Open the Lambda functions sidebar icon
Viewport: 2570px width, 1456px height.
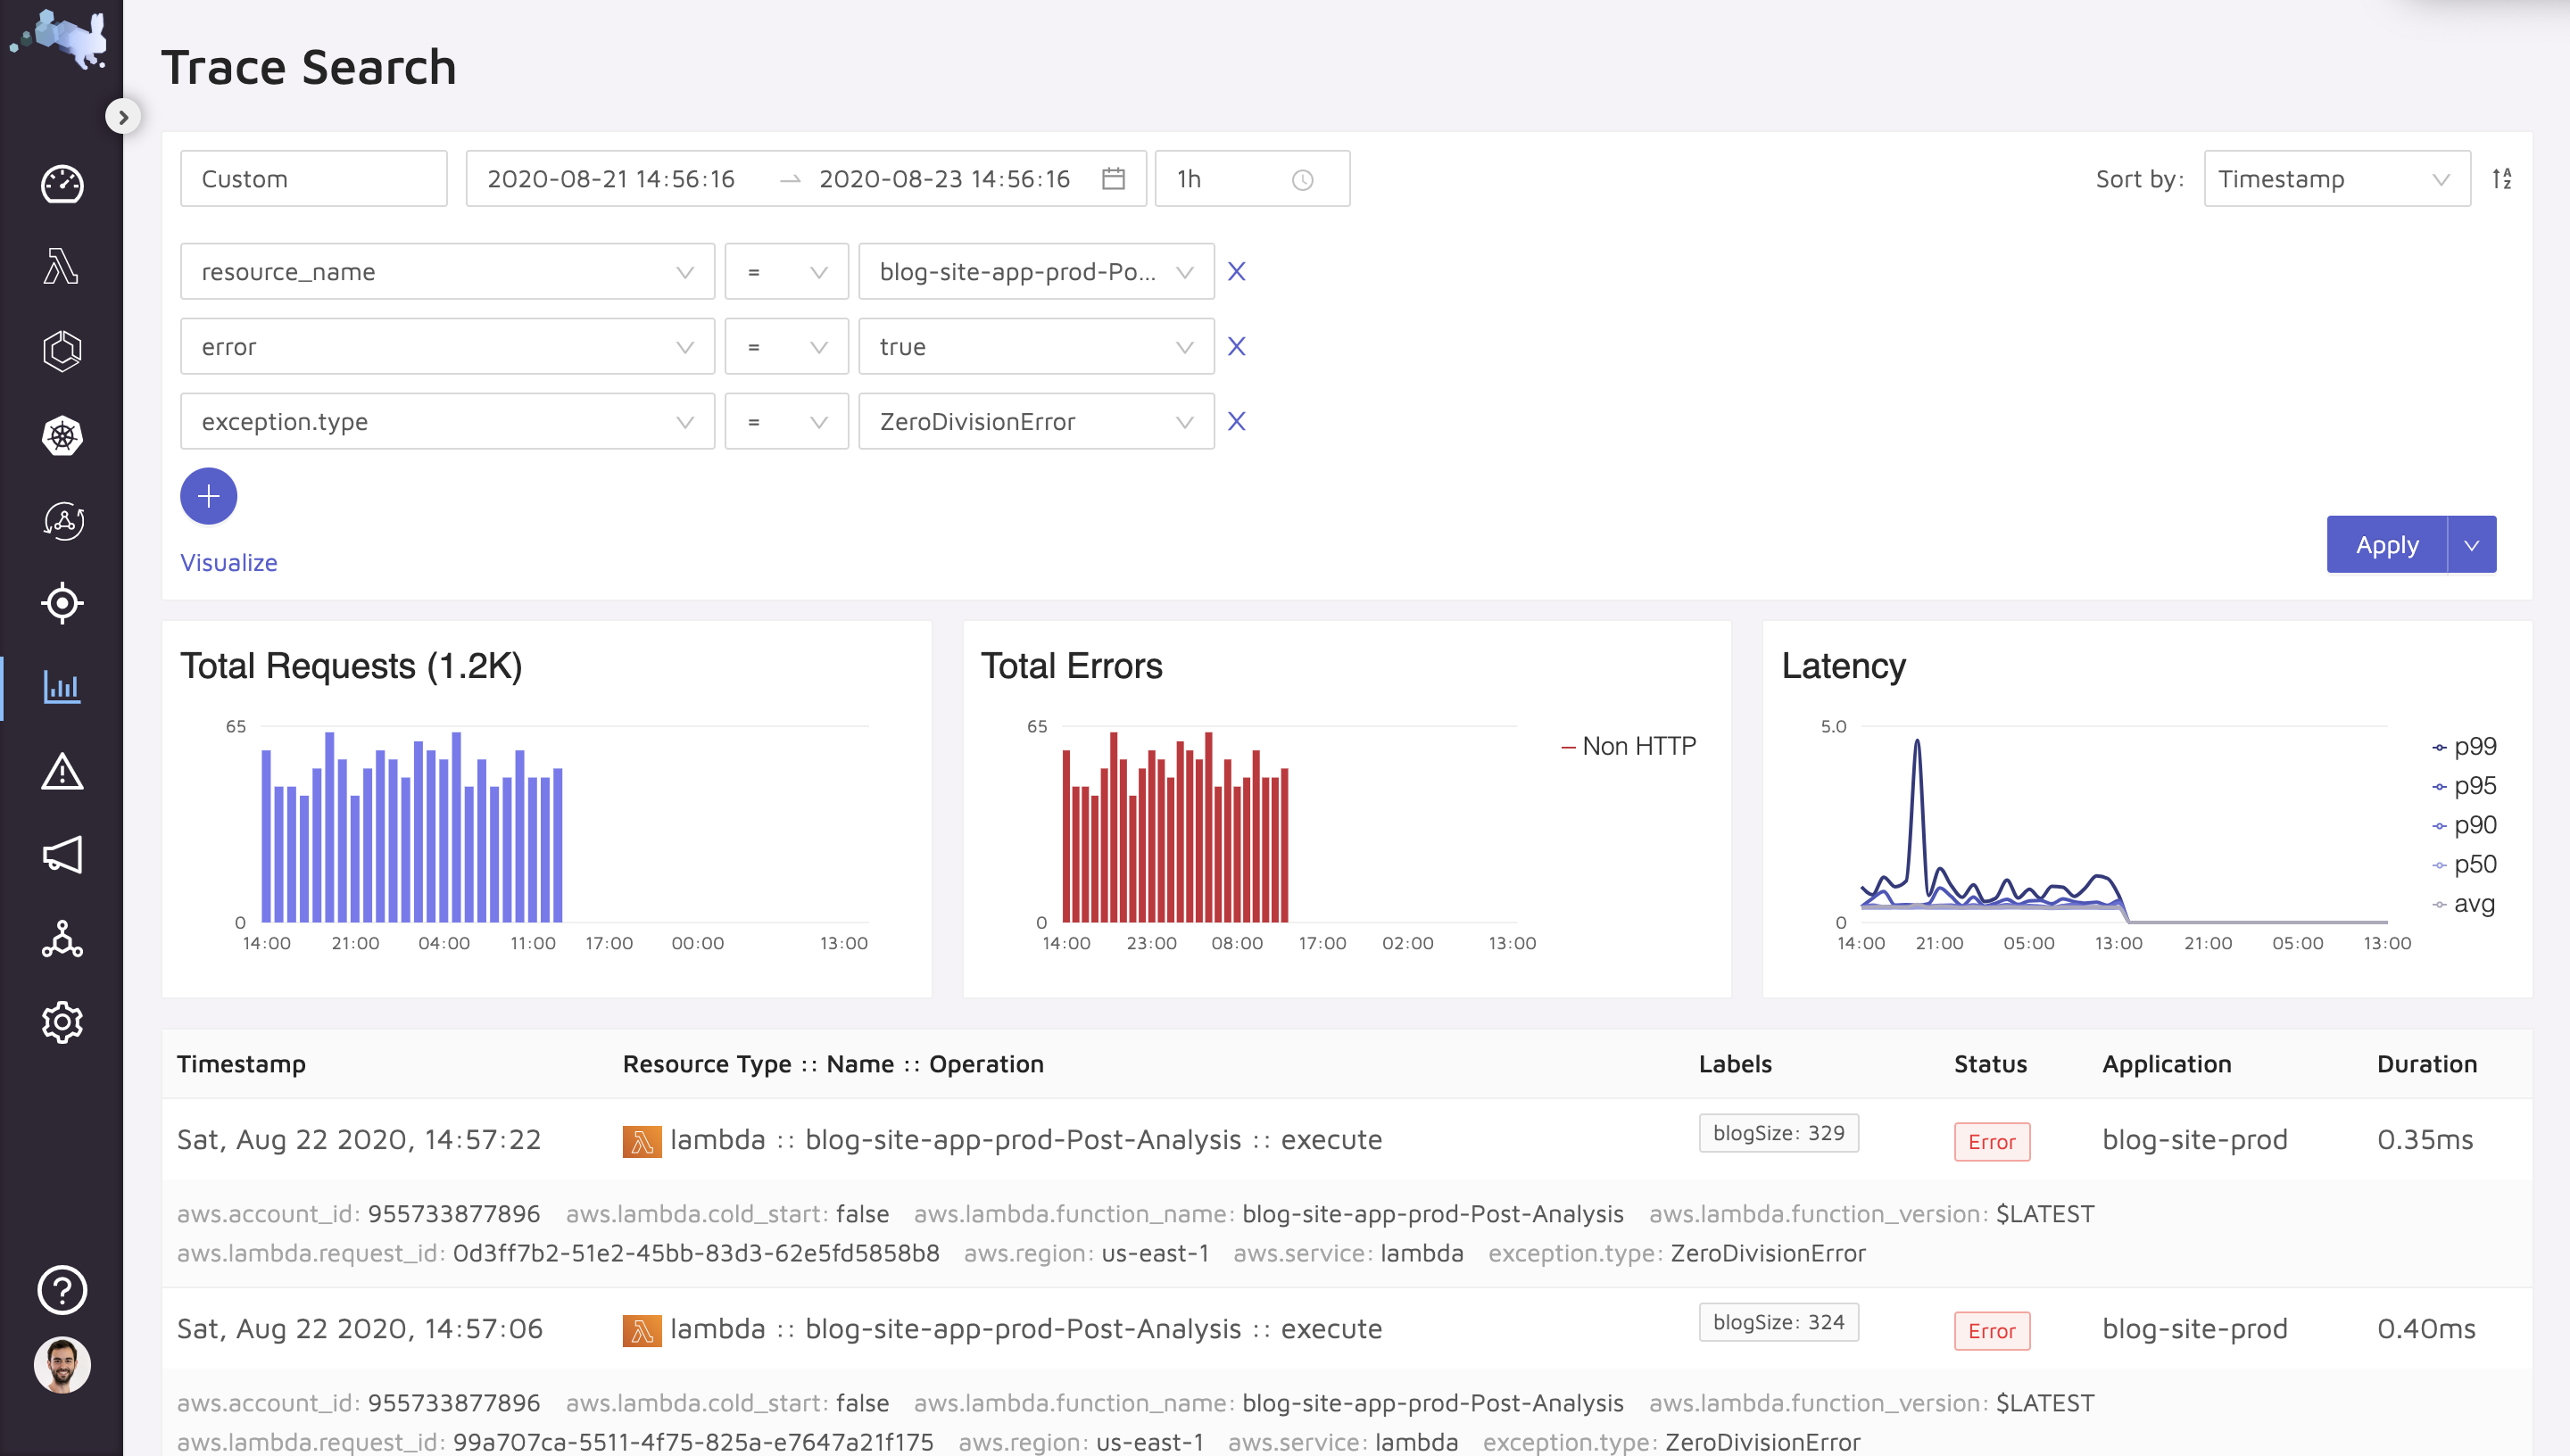[x=62, y=267]
